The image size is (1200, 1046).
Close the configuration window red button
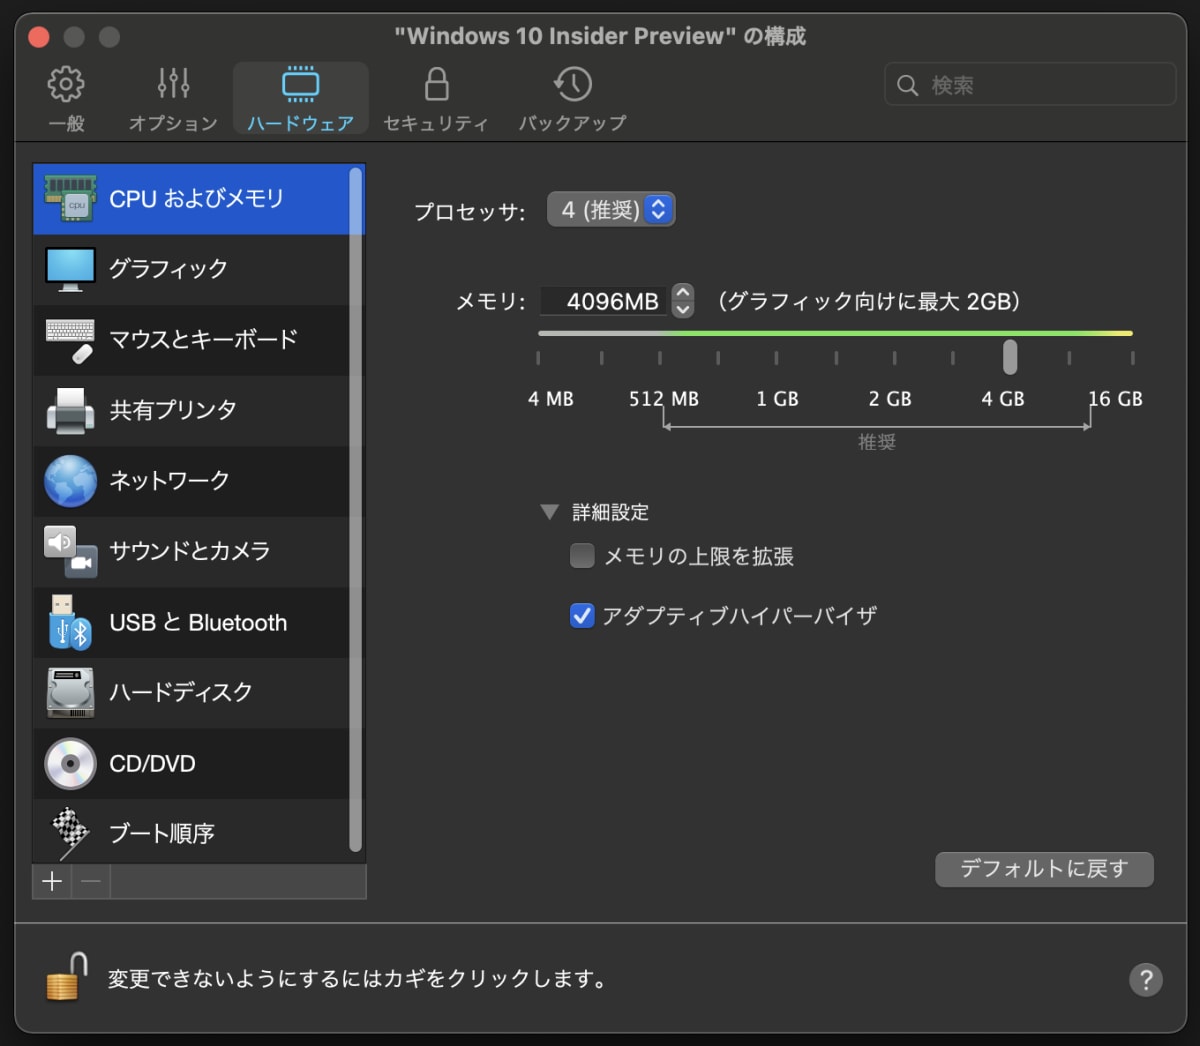(39, 37)
